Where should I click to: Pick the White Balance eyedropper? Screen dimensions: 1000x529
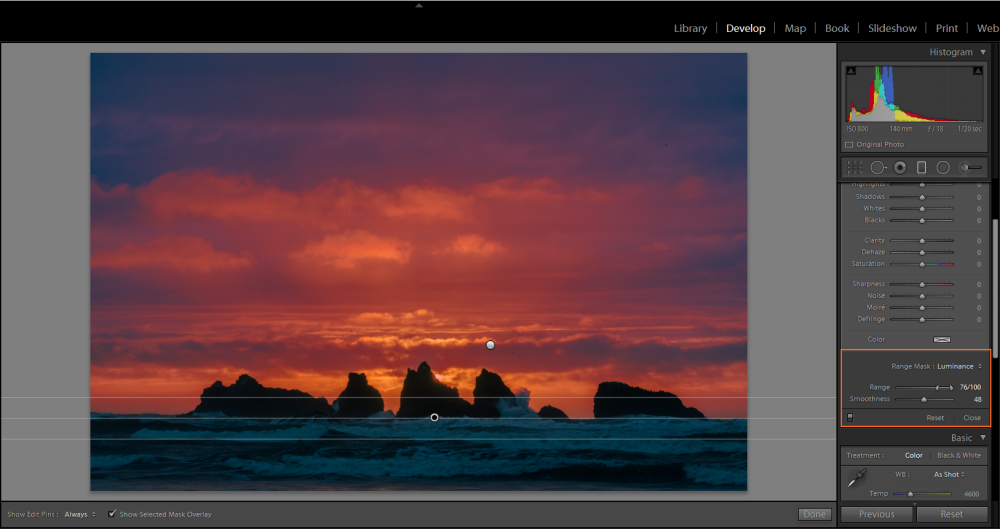pos(857,478)
